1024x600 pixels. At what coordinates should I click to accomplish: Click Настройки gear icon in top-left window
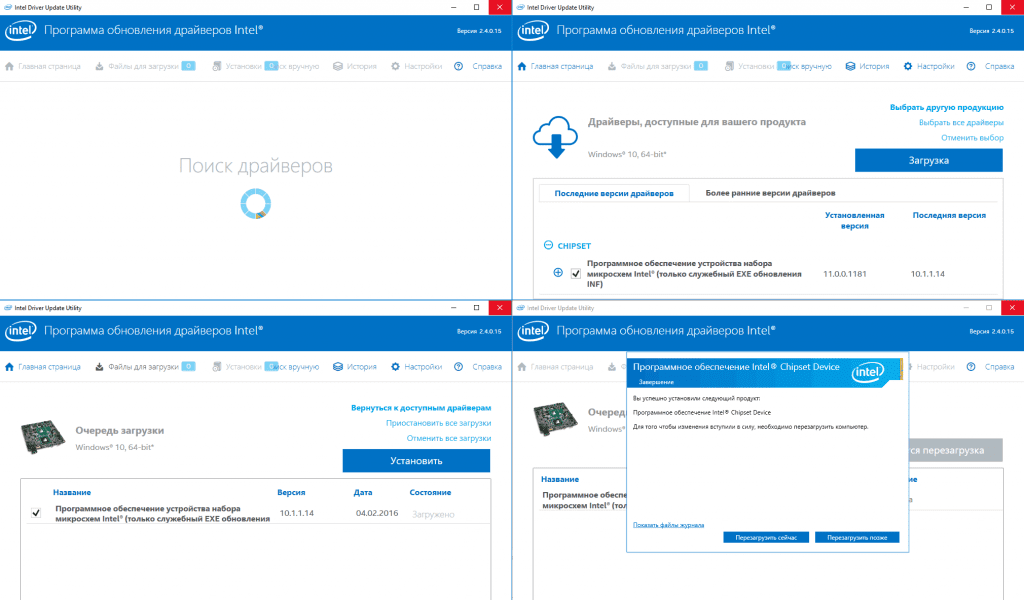pyautogui.click(x=395, y=66)
